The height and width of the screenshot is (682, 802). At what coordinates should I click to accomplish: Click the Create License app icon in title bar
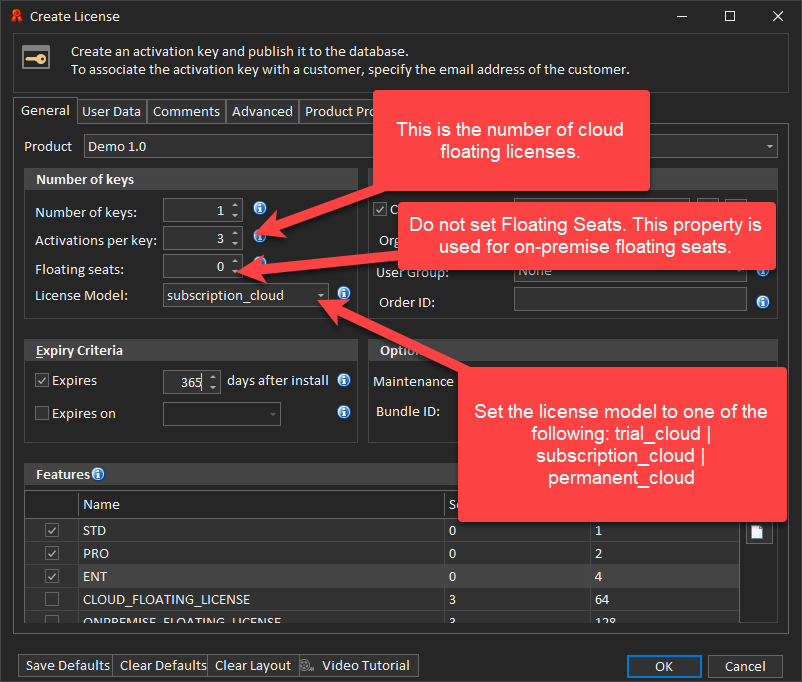(16, 16)
